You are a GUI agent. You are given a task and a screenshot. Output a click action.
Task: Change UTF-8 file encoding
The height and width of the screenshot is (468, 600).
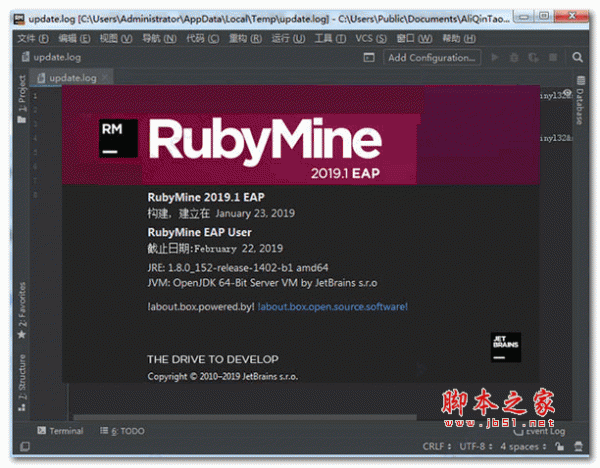476,447
